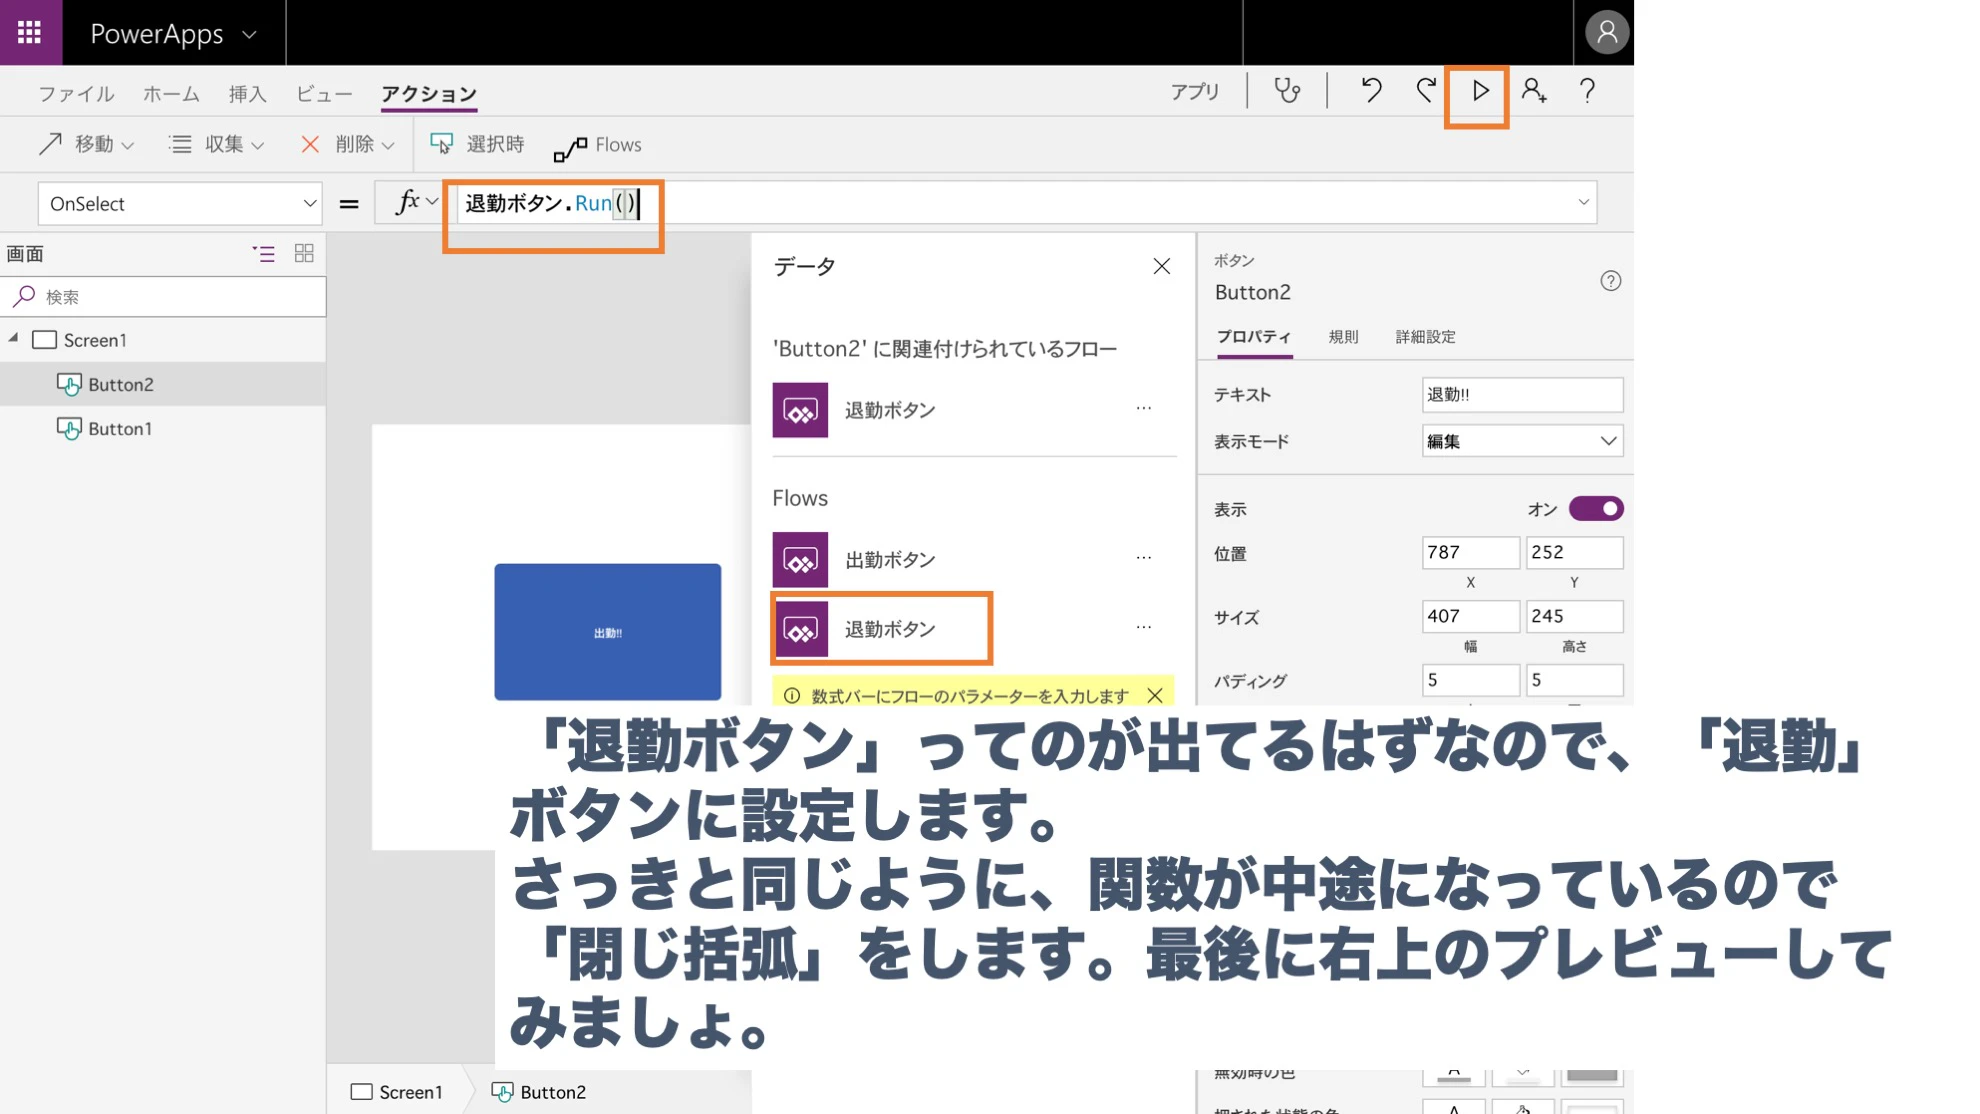The height and width of the screenshot is (1114, 1980).
Task: Share the app with the person icon
Action: pos(1534,91)
